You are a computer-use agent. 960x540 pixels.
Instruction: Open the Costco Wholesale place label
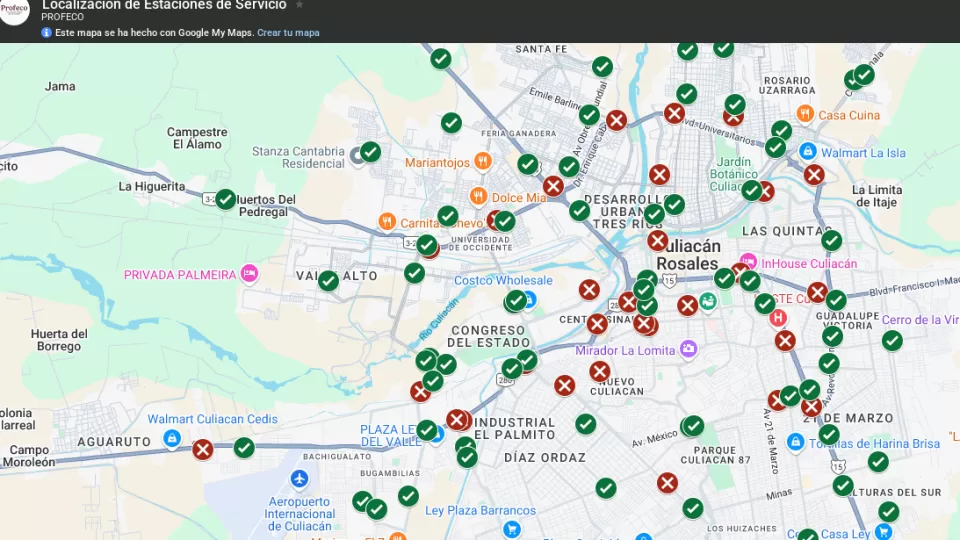503,281
